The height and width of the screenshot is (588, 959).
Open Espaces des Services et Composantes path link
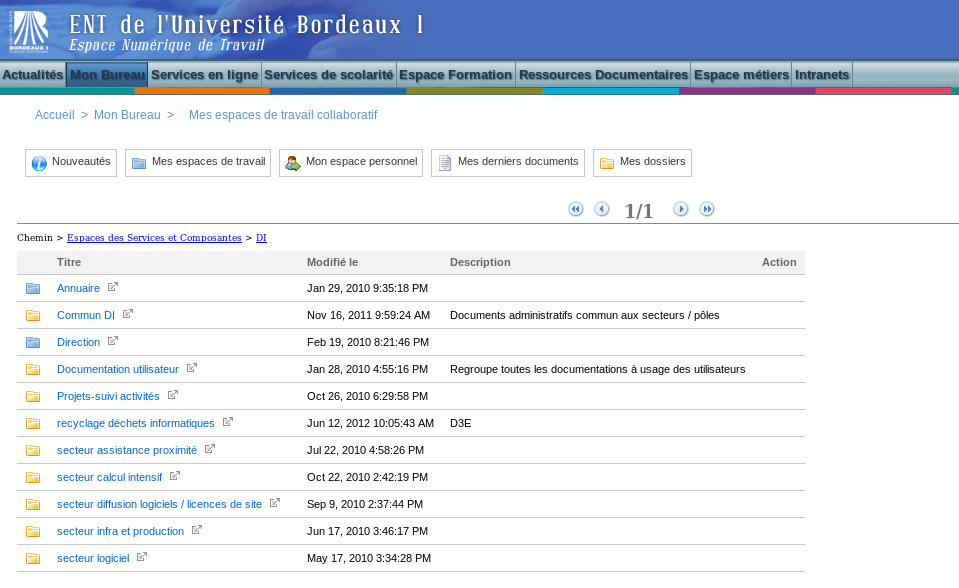(x=154, y=238)
